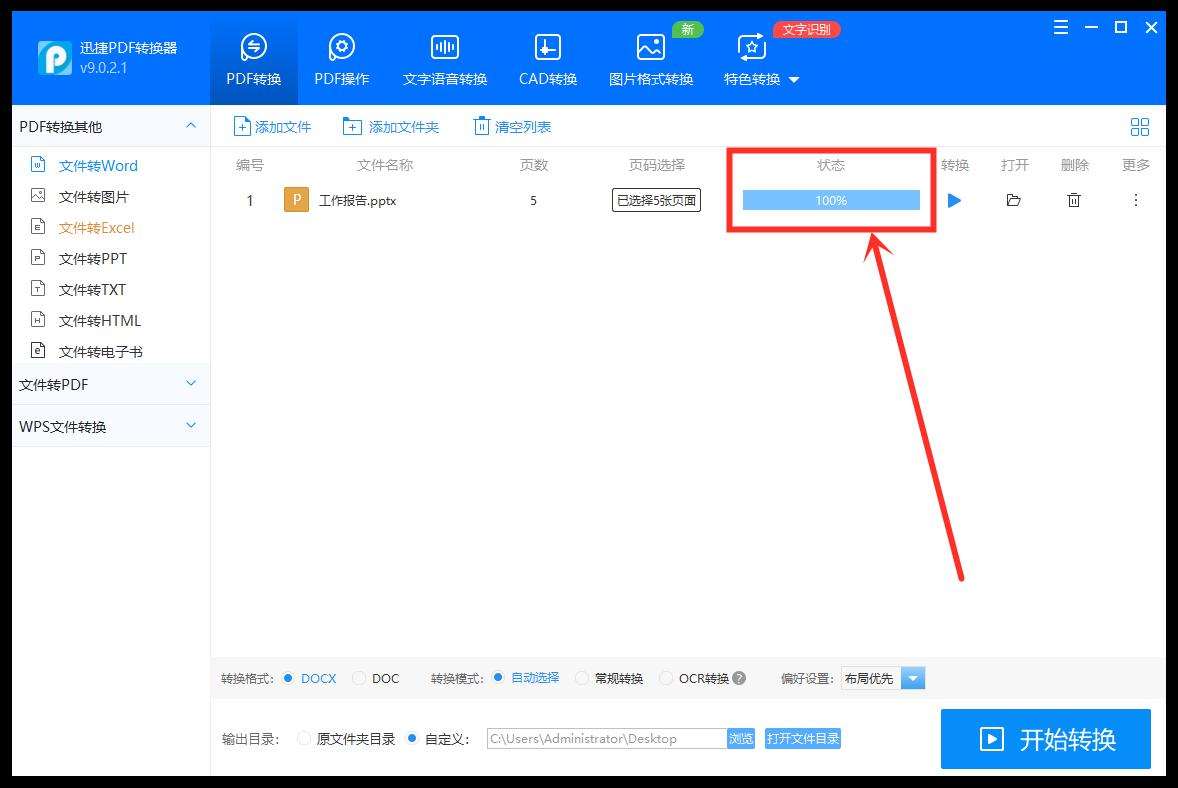The height and width of the screenshot is (788, 1178).
Task: Click the grid layout icon top right
Action: [1139, 126]
